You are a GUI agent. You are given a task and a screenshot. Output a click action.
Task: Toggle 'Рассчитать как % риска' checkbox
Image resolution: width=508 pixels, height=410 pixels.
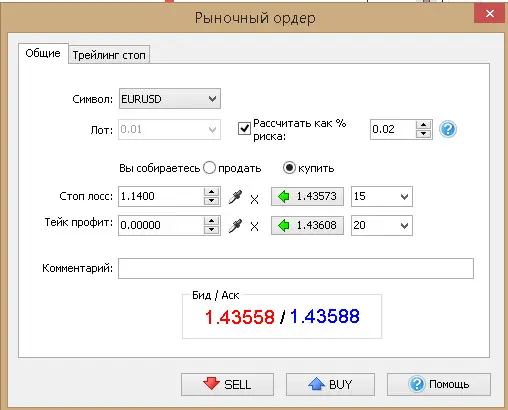[x=244, y=128]
